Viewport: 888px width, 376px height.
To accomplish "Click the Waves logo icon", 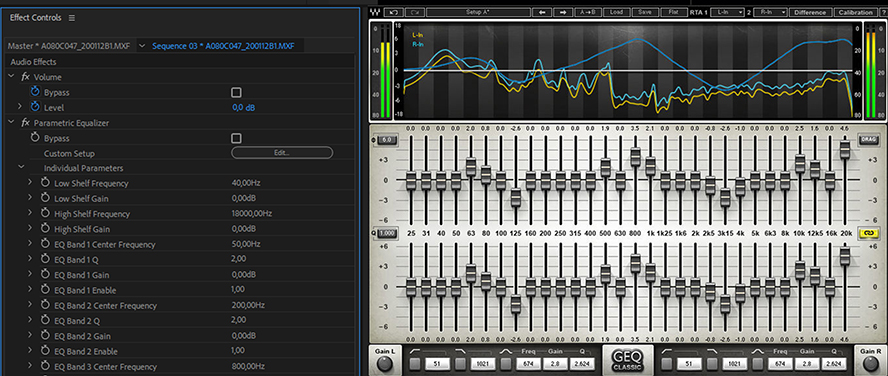I will 374,12.
